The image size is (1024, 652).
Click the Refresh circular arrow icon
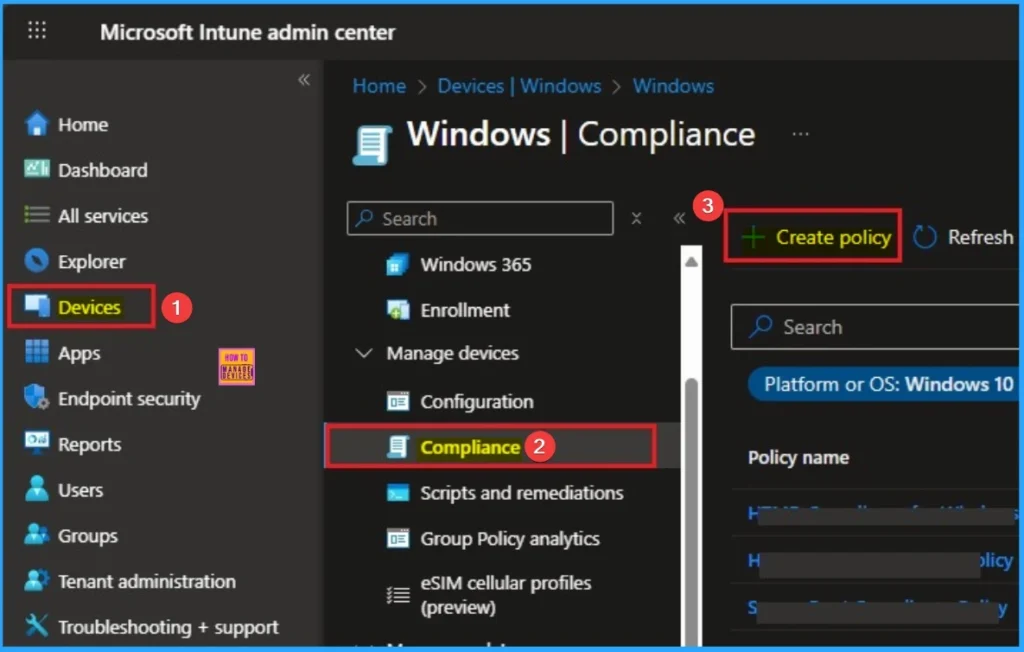(x=925, y=237)
